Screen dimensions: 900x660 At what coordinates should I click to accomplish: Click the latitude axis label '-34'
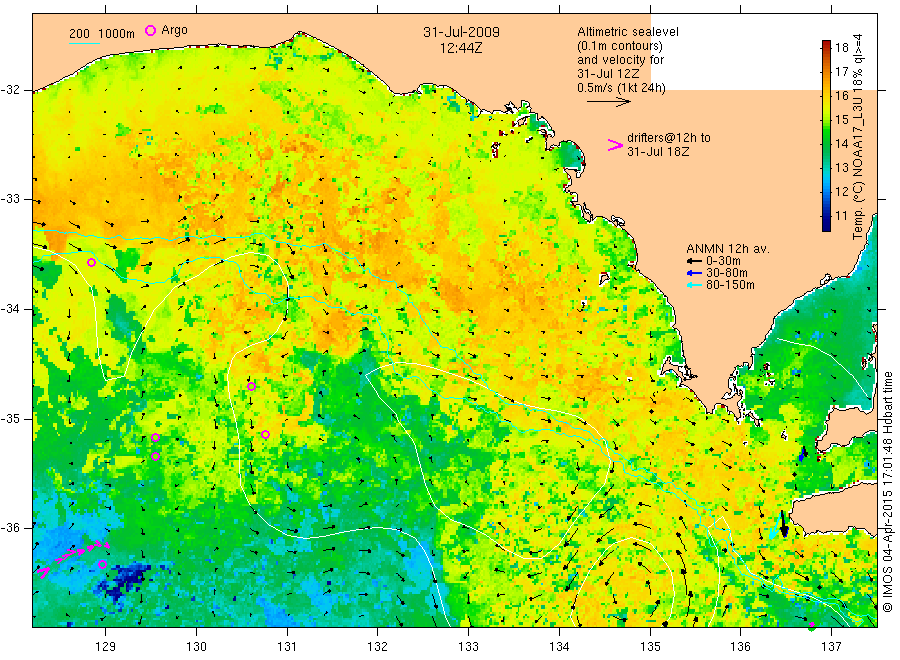click(10, 309)
